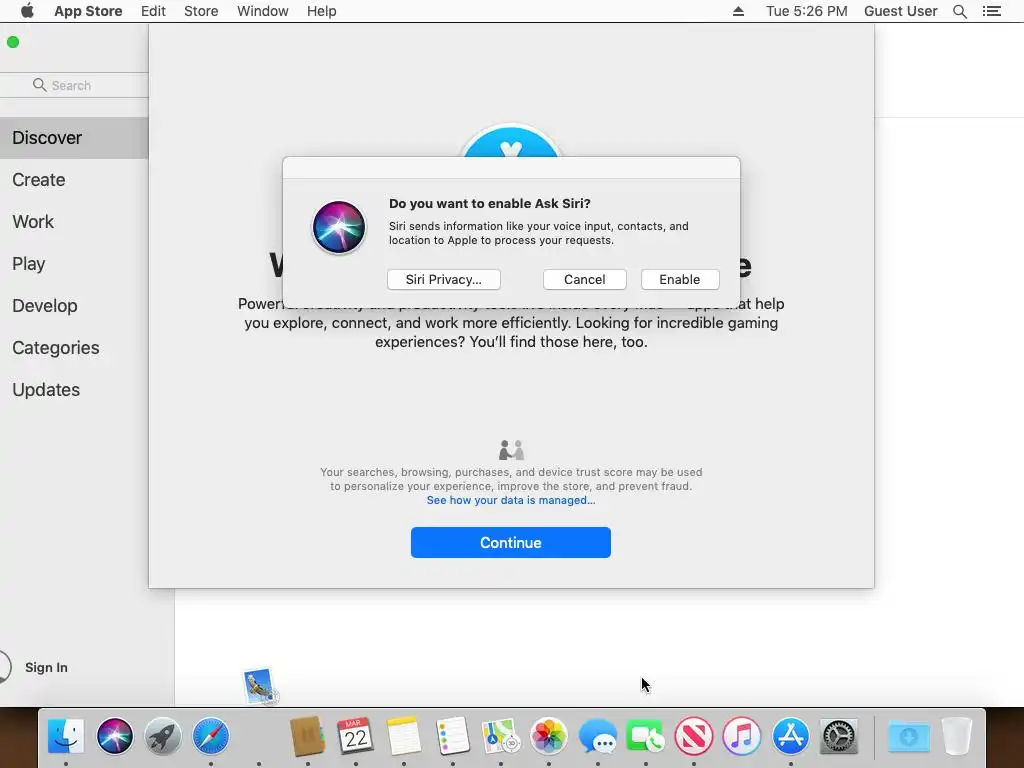Open Maps app in dock
This screenshot has width=1024, height=768.
[x=501, y=736]
